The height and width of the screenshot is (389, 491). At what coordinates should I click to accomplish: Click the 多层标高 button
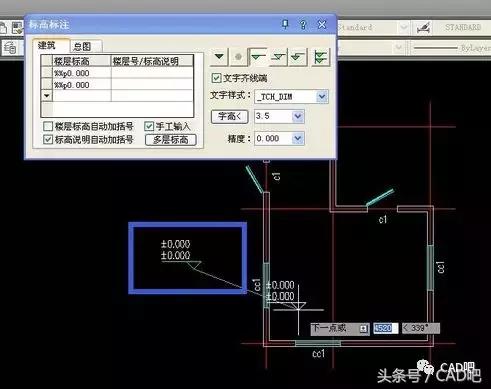pyautogui.click(x=171, y=140)
